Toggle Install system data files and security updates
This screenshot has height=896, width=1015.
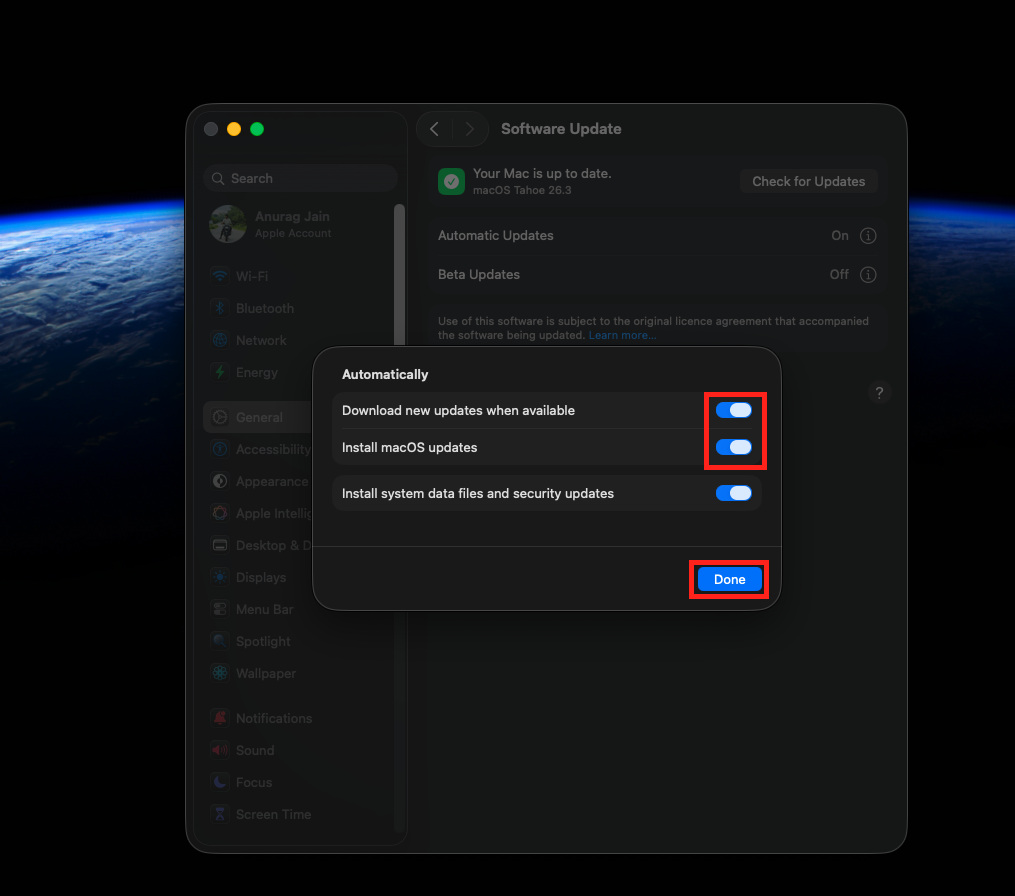click(734, 493)
